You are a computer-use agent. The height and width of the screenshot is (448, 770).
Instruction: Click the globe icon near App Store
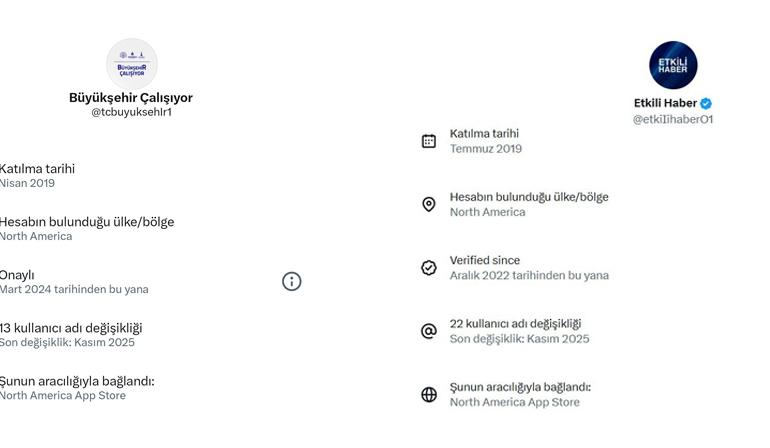coord(429,394)
